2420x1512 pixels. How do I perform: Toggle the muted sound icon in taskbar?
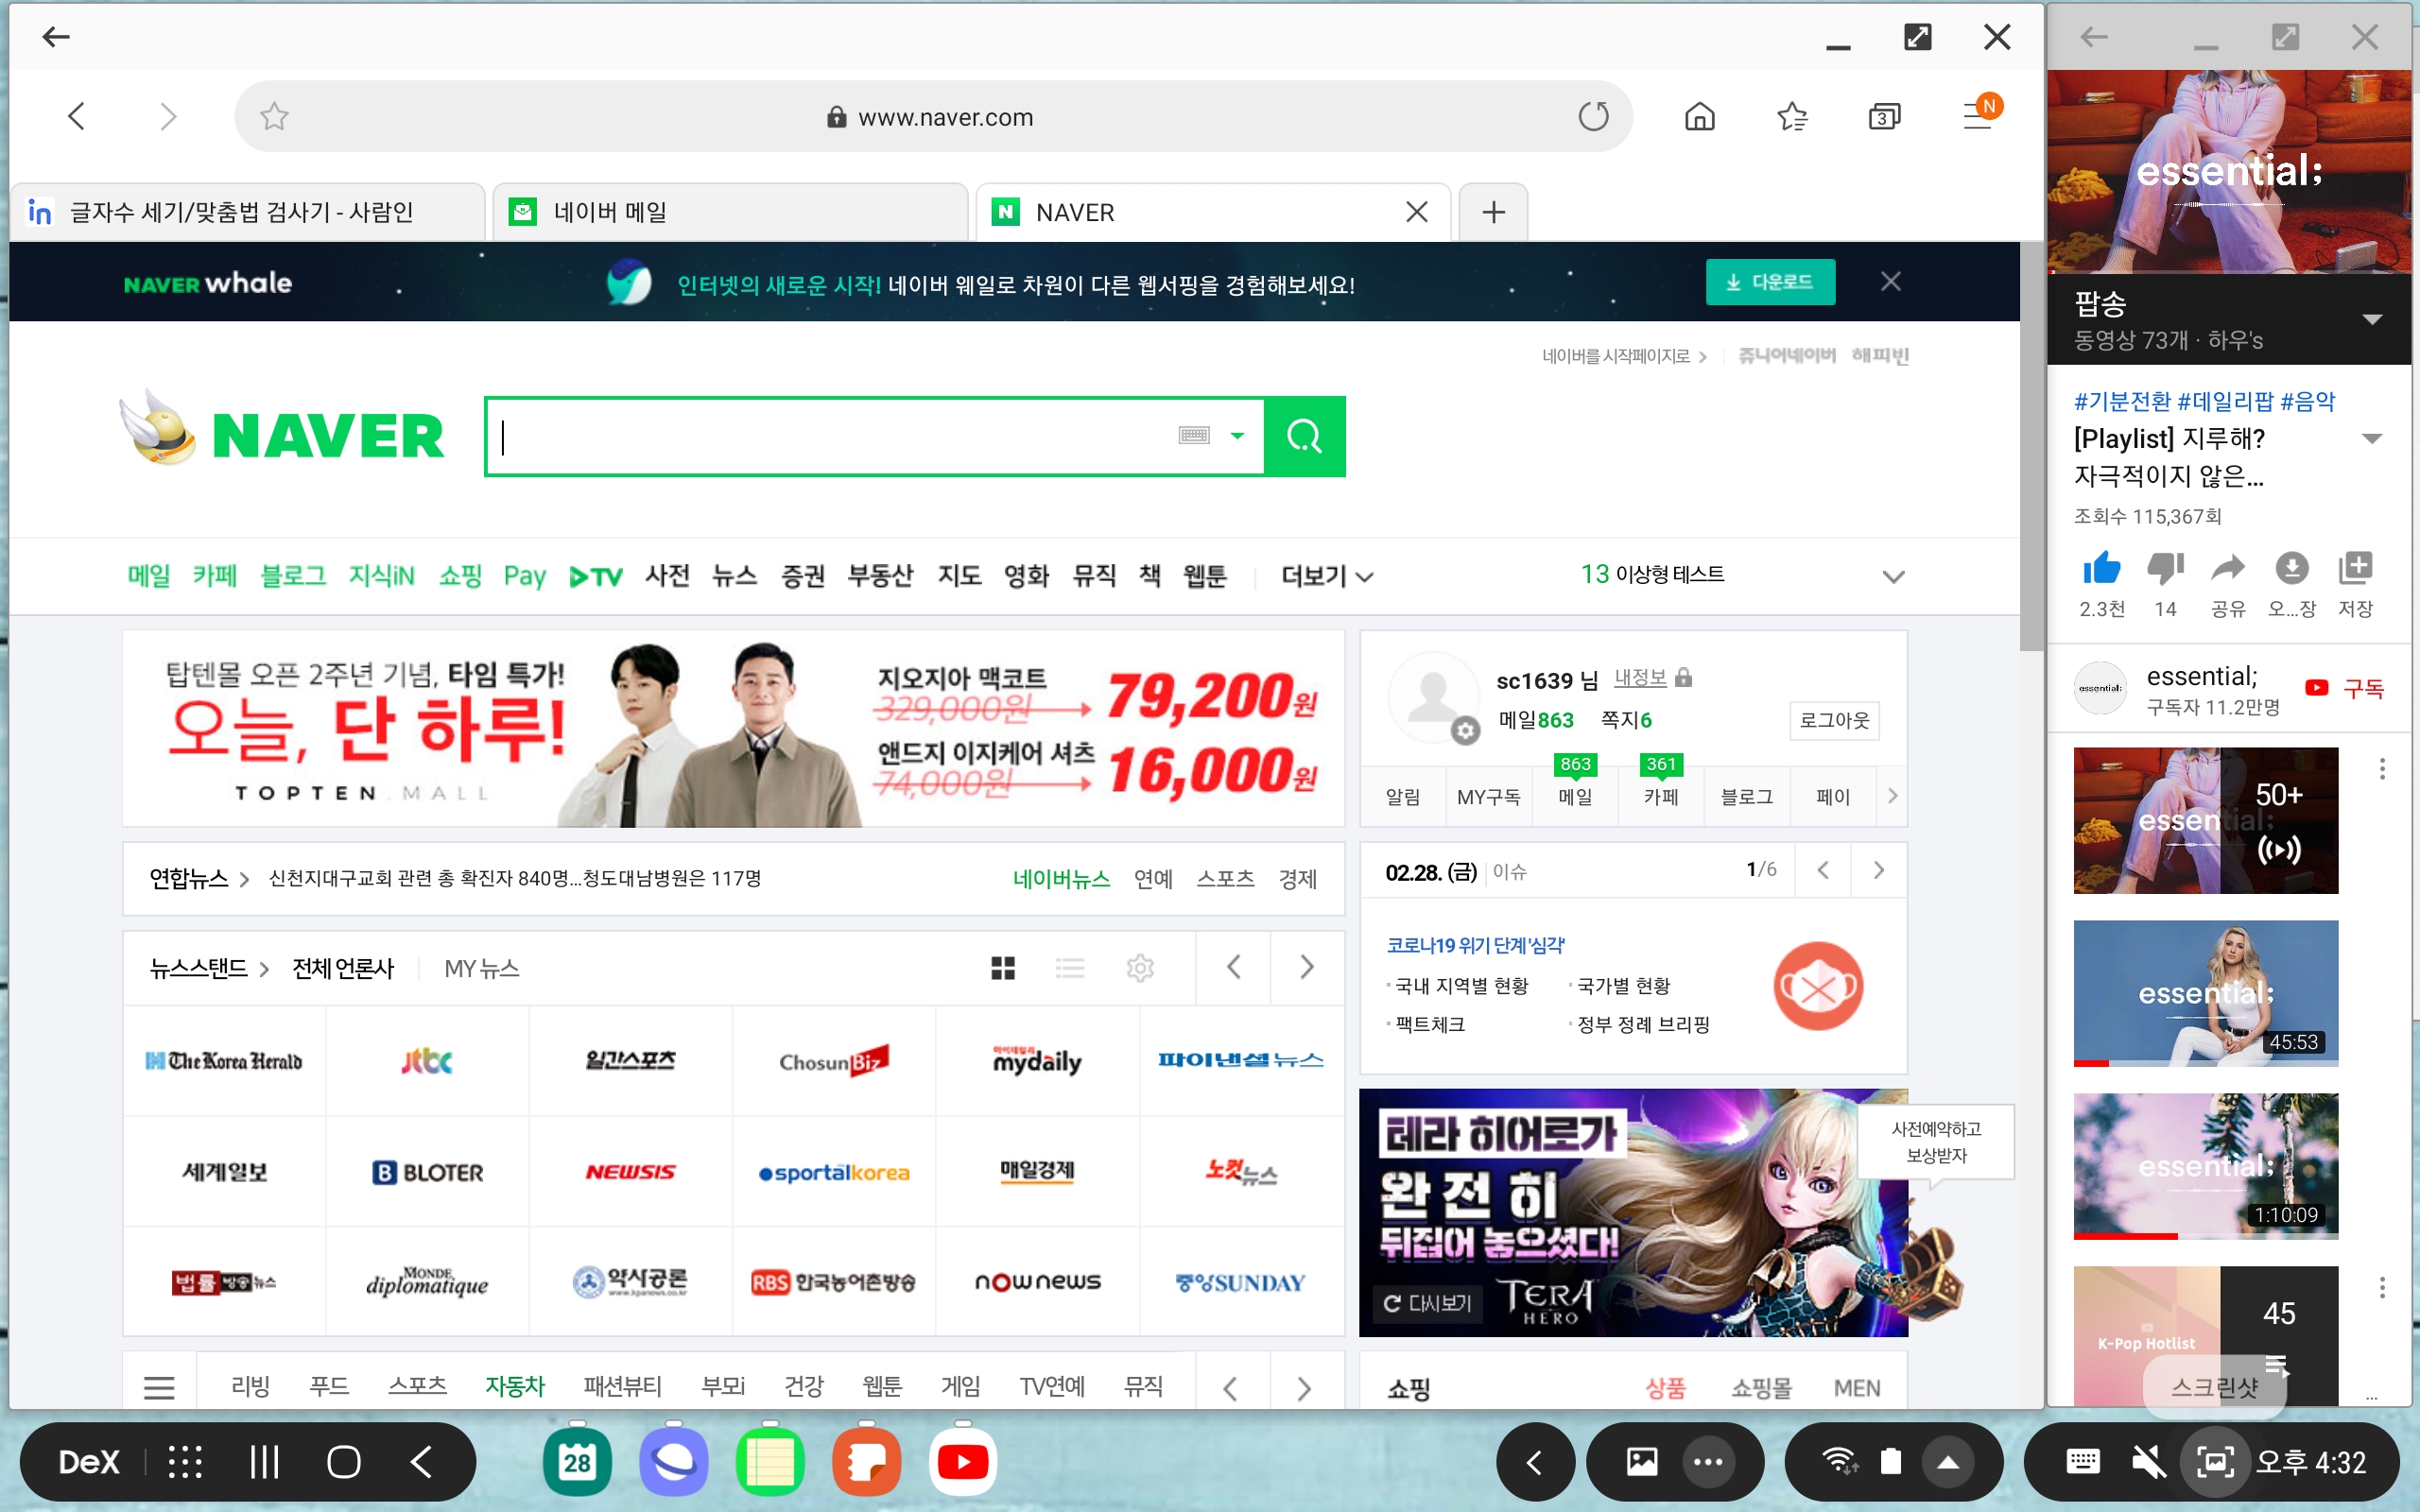point(2148,1462)
